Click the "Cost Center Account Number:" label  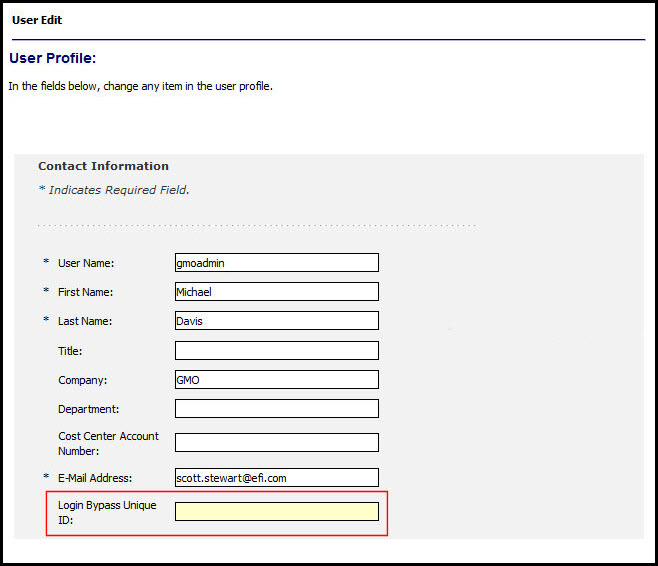point(108,443)
